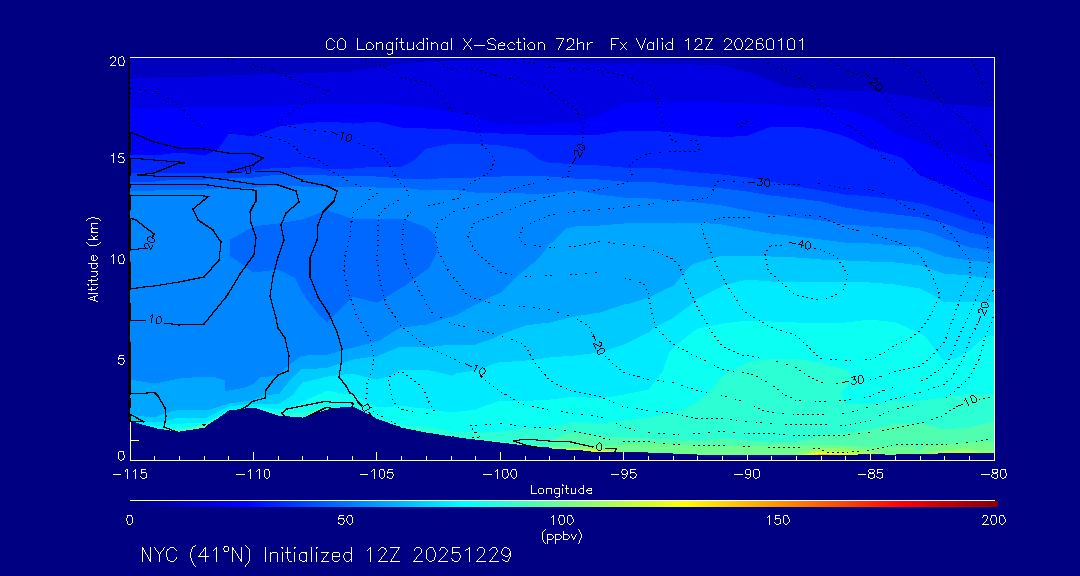Click the longitude tick label "-95"

[623, 475]
